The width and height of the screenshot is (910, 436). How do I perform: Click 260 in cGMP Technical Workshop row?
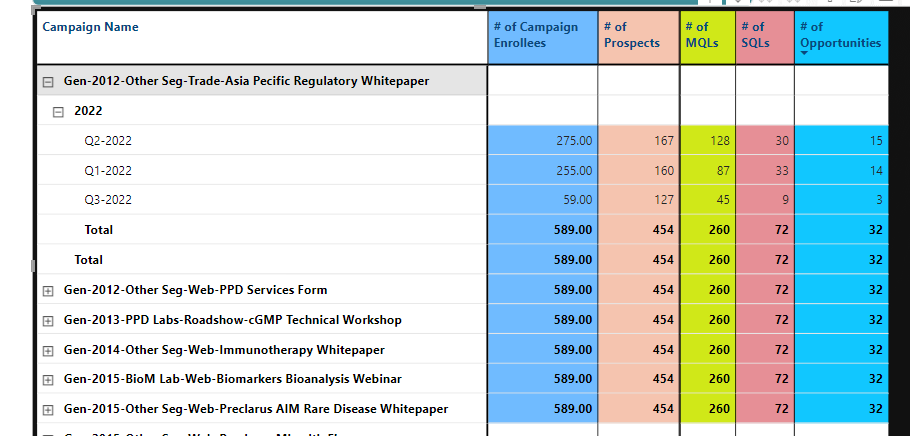[x=720, y=320]
